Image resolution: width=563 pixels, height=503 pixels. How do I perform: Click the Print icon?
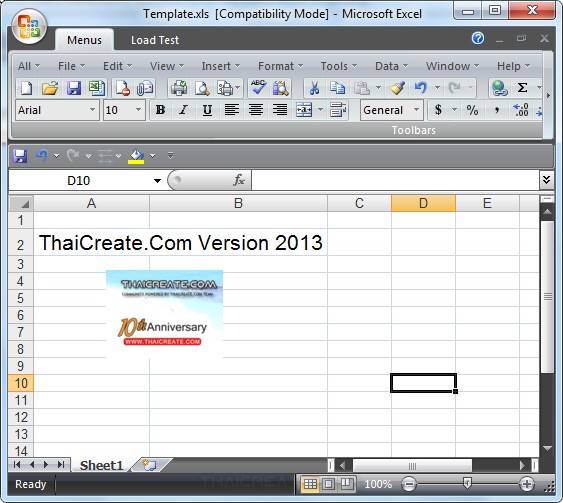coord(179,88)
